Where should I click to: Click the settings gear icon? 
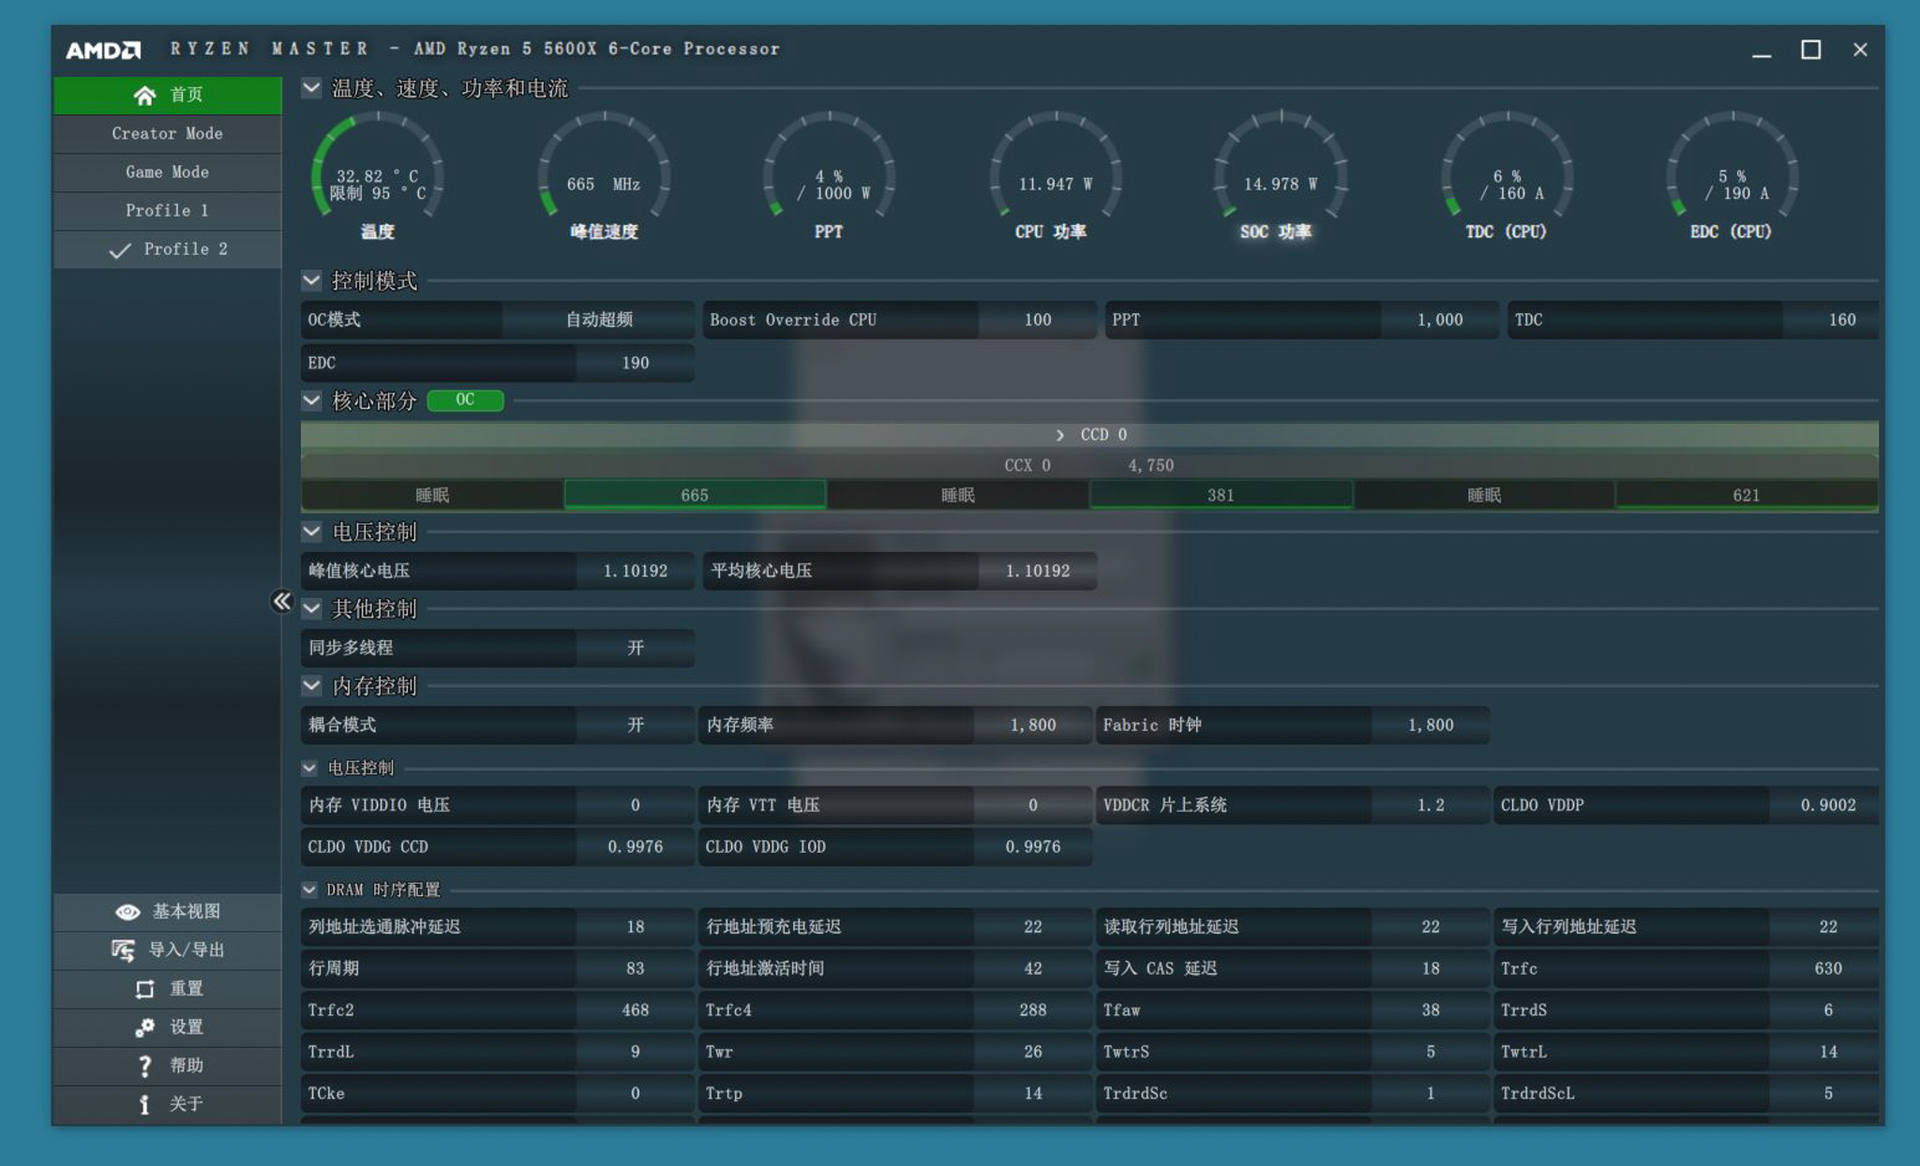coord(145,1027)
